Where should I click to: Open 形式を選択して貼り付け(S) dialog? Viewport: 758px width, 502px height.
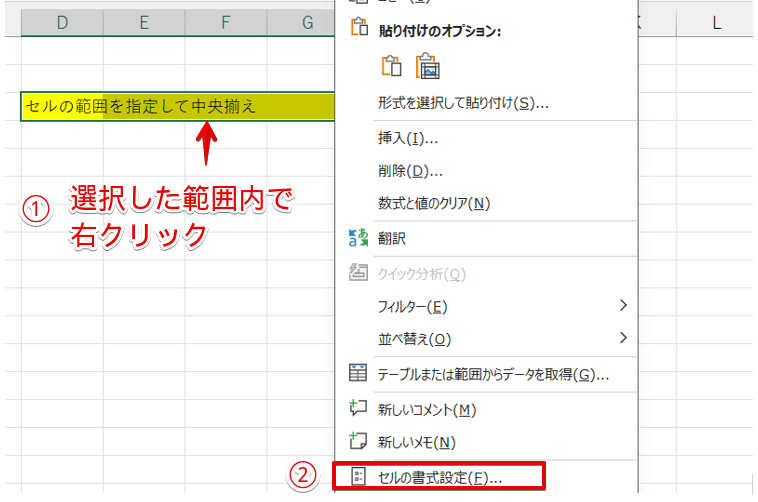(x=463, y=103)
